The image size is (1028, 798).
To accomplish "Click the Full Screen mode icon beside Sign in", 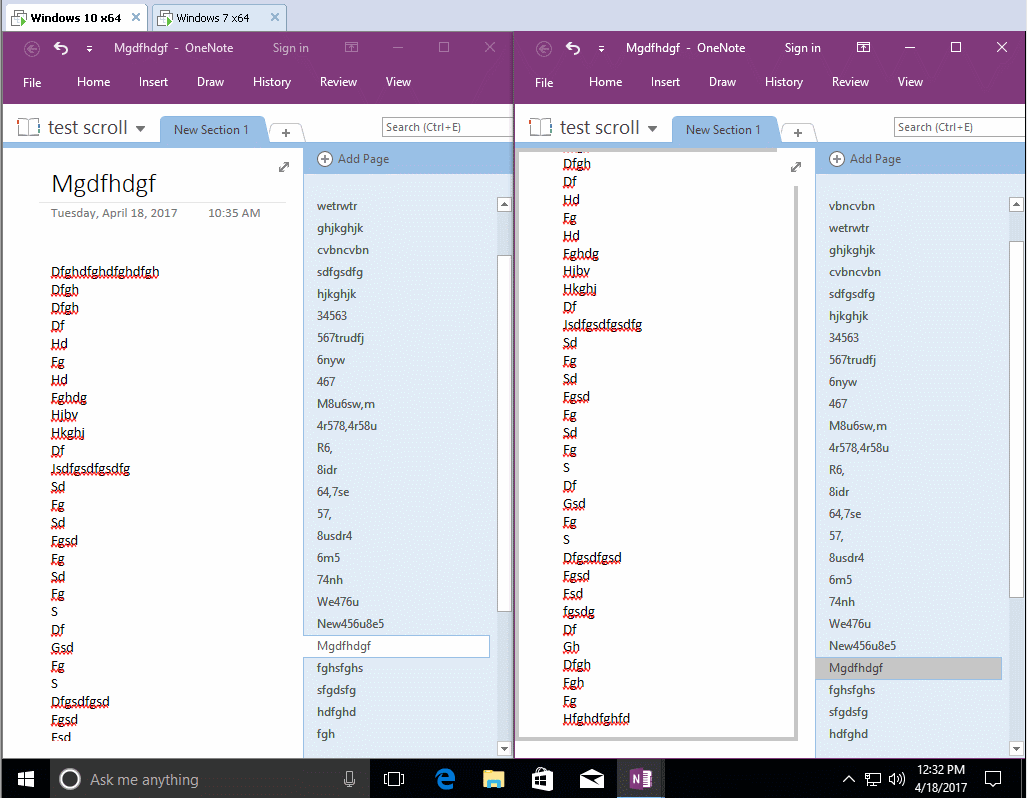I will tap(350, 47).
